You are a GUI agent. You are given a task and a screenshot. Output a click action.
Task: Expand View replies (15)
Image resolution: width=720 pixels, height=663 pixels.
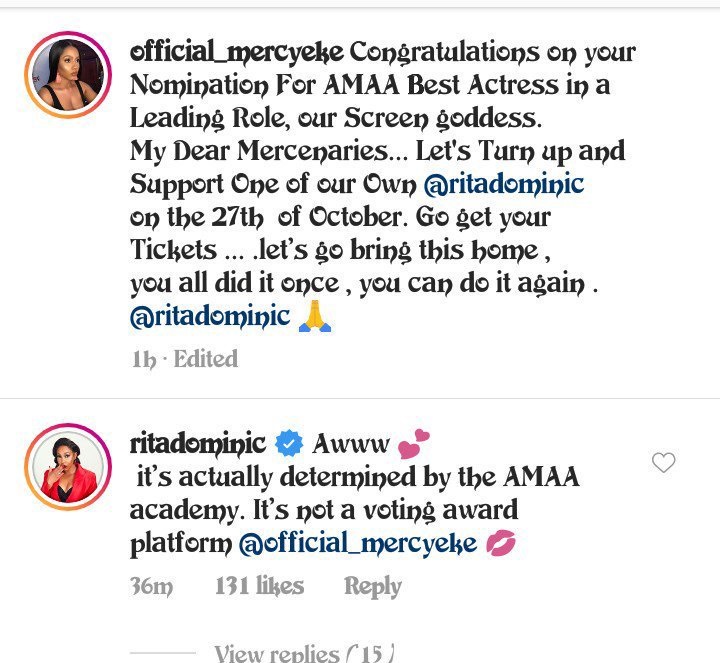pos(304,652)
